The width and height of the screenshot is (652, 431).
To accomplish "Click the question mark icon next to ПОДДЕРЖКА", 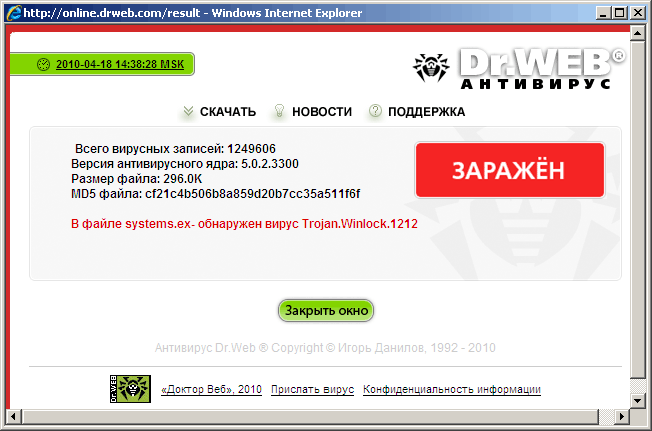I will pyautogui.click(x=375, y=111).
